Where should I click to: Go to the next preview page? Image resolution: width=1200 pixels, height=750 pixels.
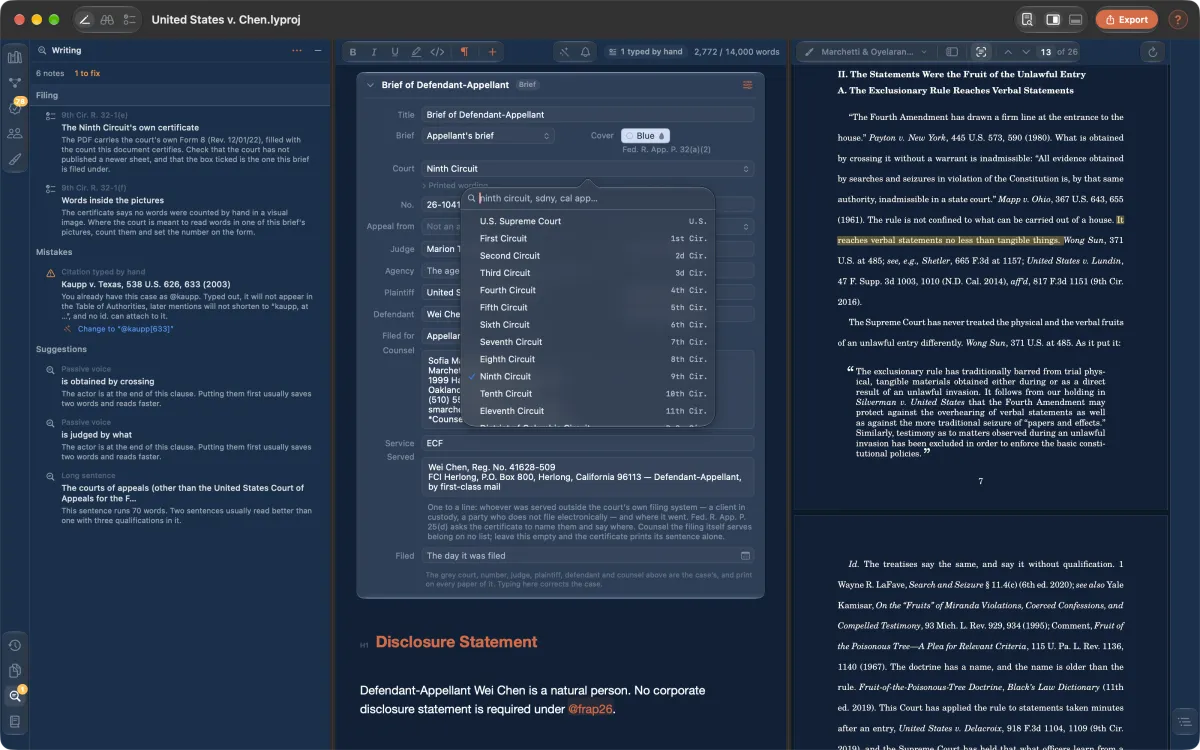[1027, 51]
